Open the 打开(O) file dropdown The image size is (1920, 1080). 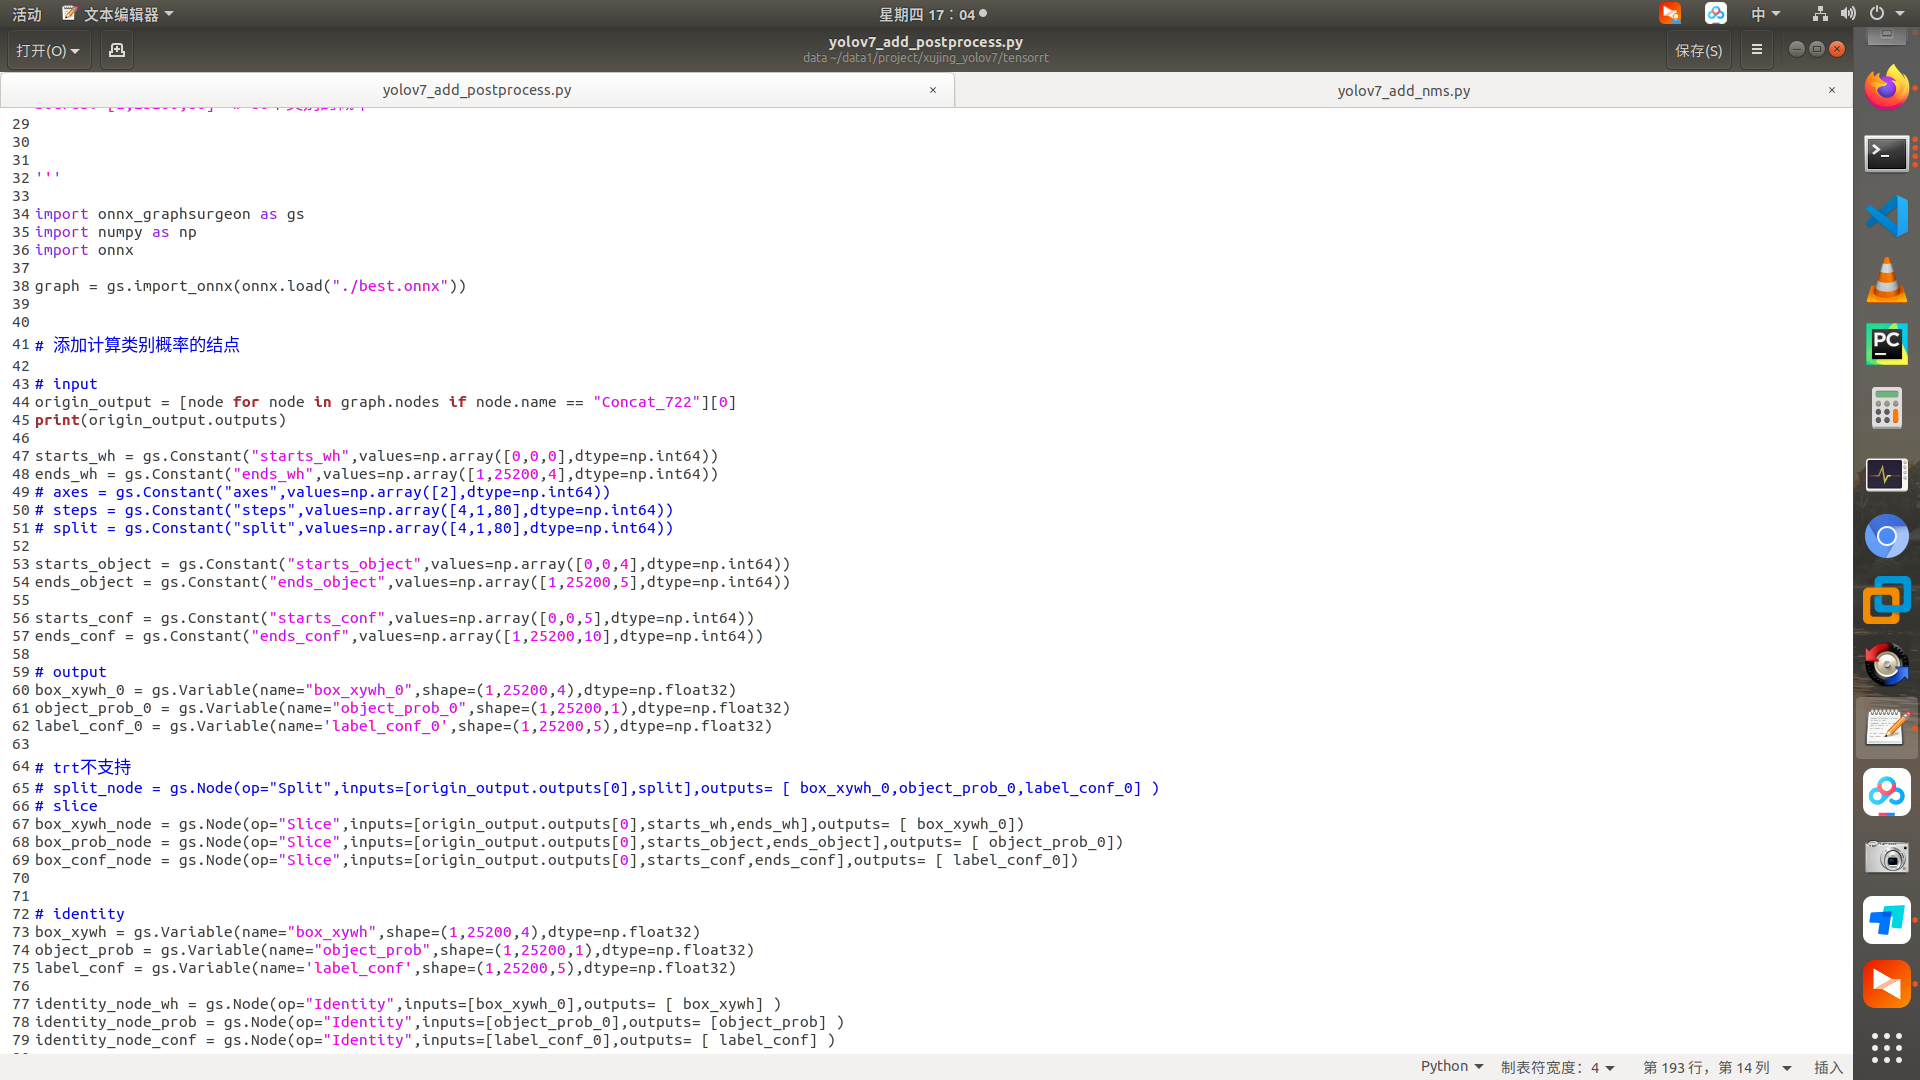(47, 50)
